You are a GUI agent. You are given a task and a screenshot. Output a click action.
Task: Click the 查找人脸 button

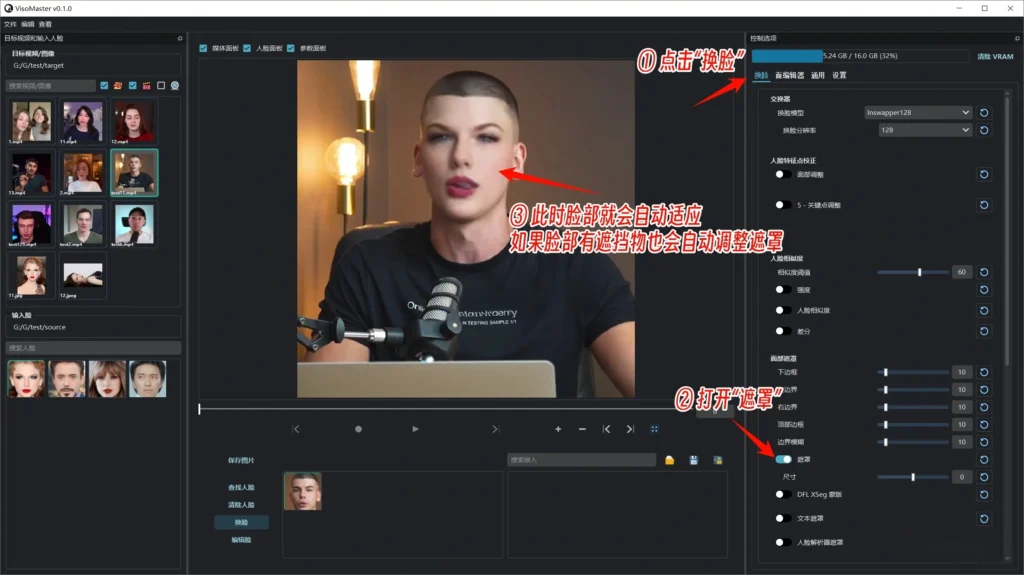[241, 487]
